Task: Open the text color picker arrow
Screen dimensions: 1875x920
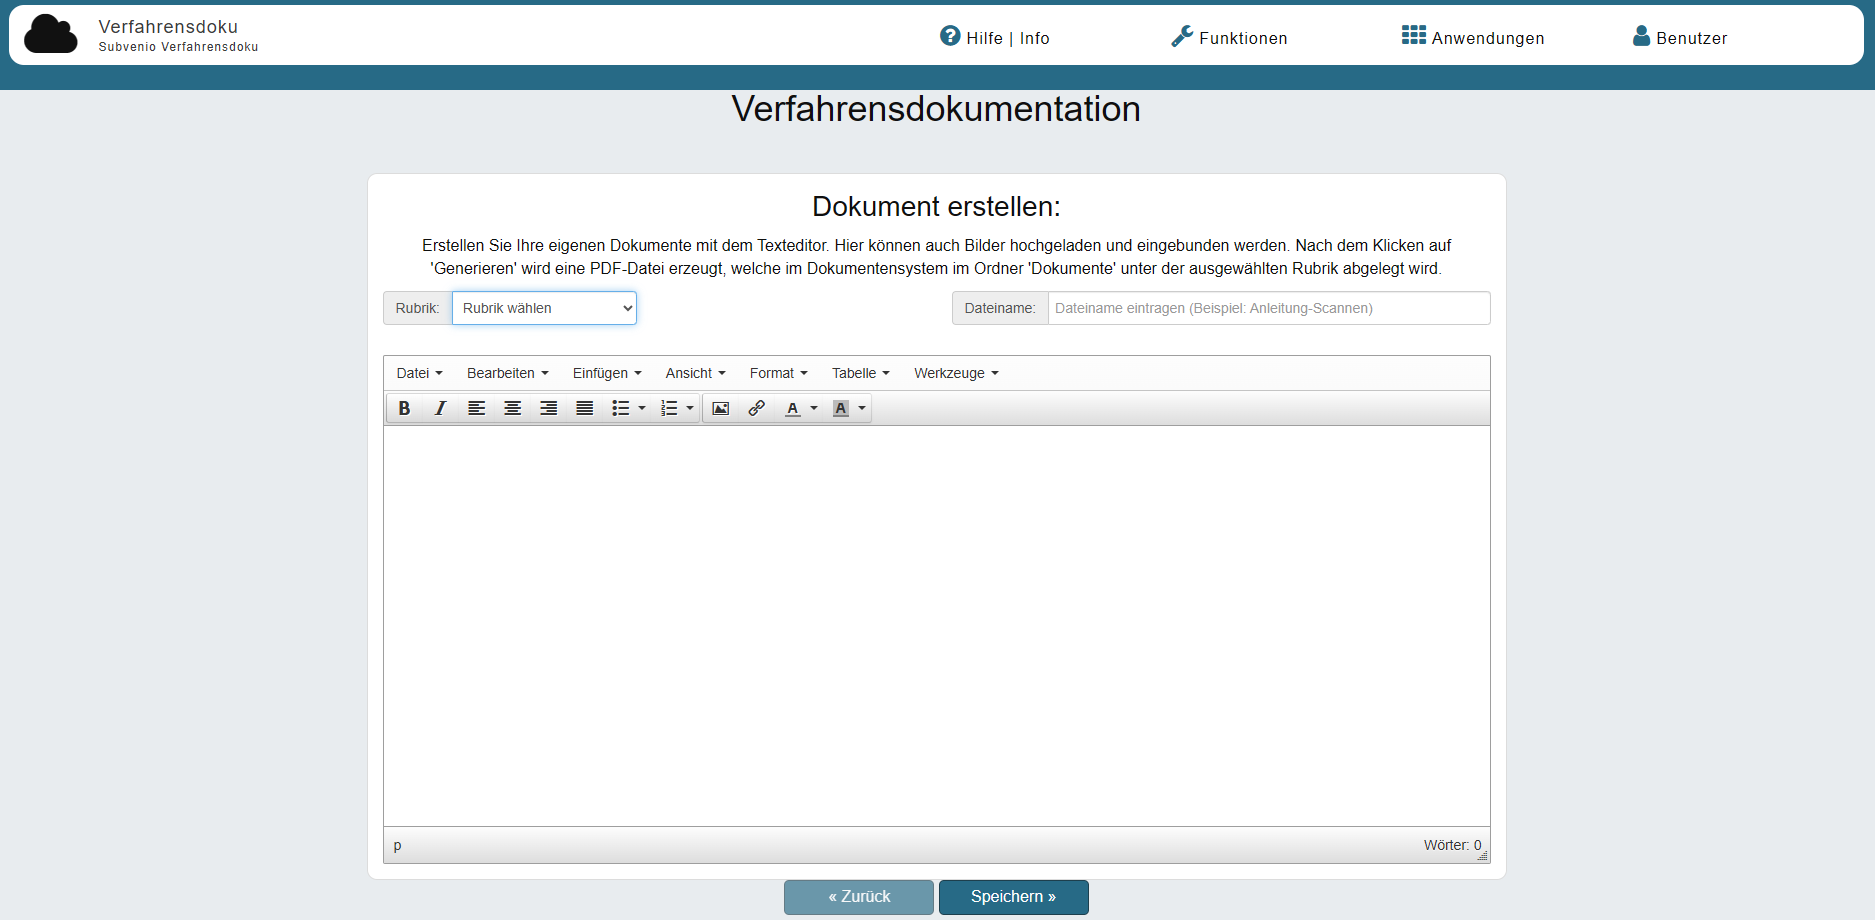Action: (814, 408)
